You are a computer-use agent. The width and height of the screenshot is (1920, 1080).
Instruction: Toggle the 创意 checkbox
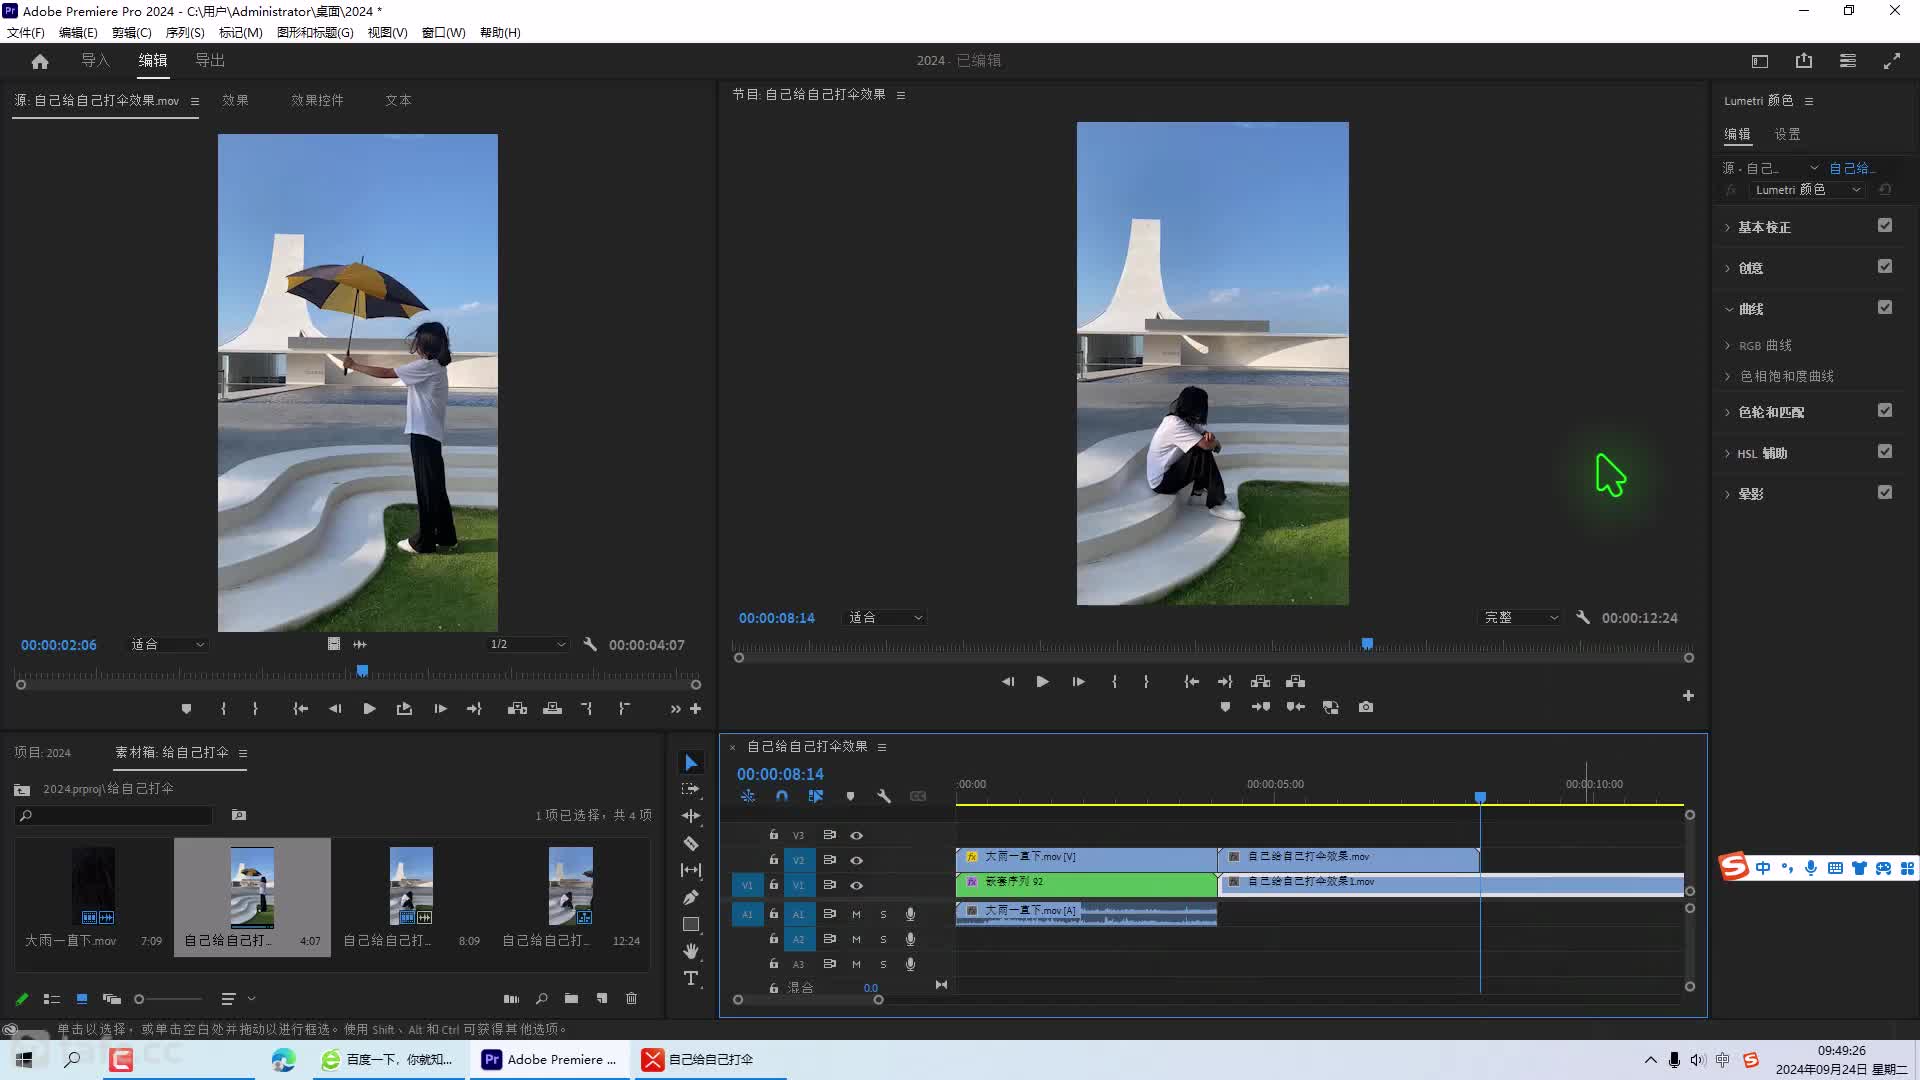[1885, 267]
